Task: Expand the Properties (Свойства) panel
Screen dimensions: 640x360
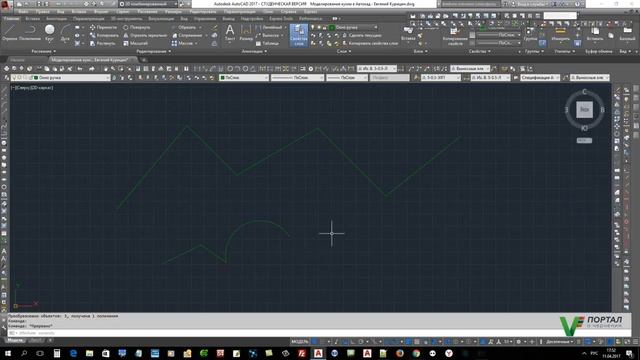Action: click(x=480, y=51)
